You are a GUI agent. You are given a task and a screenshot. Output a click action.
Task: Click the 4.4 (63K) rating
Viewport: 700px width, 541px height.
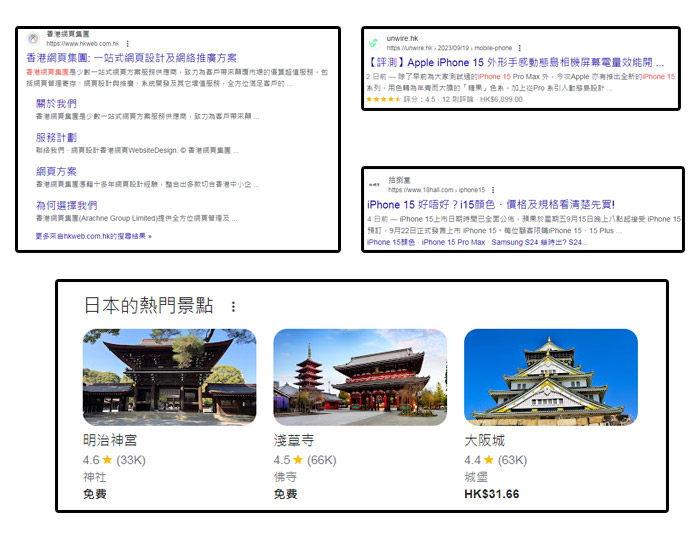click(496, 460)
